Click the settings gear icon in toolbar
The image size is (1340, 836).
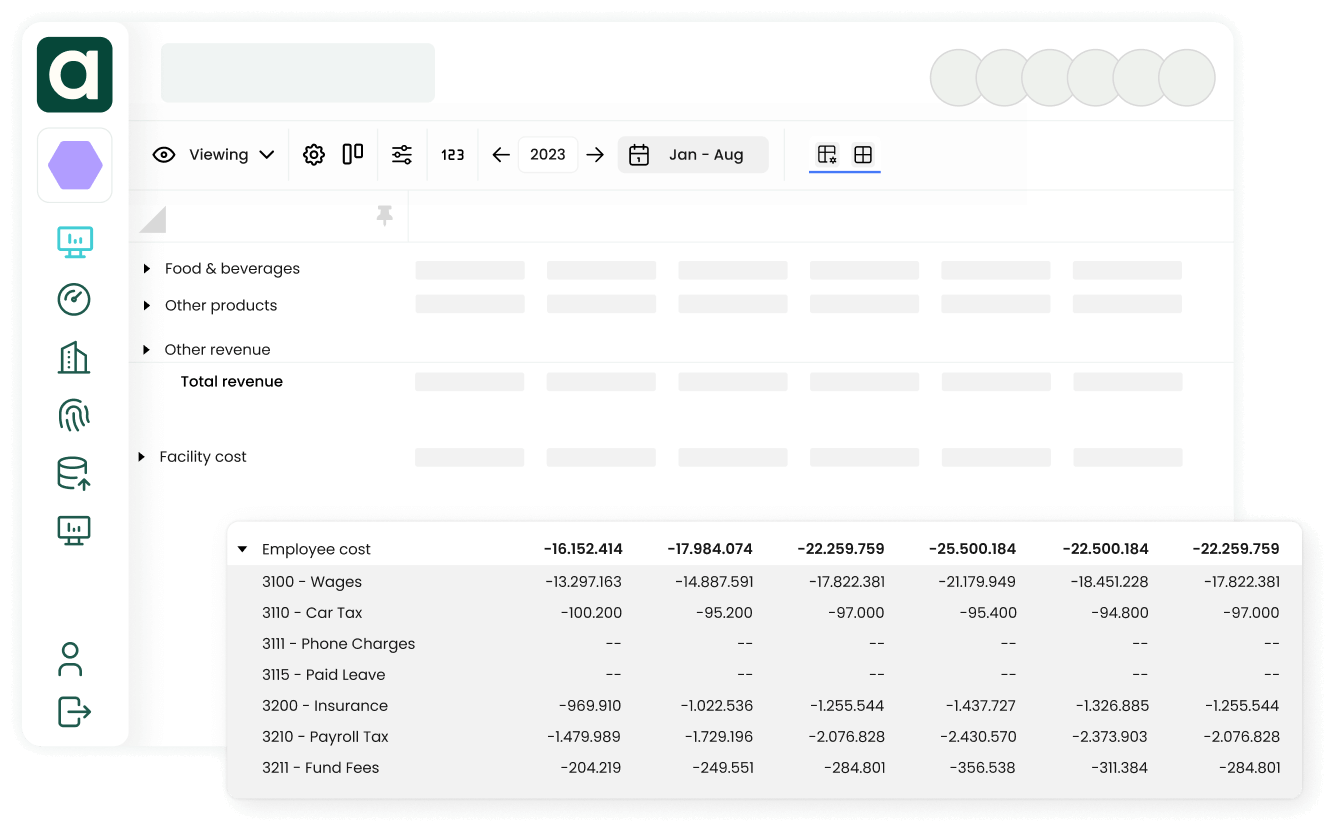(314, 155)
